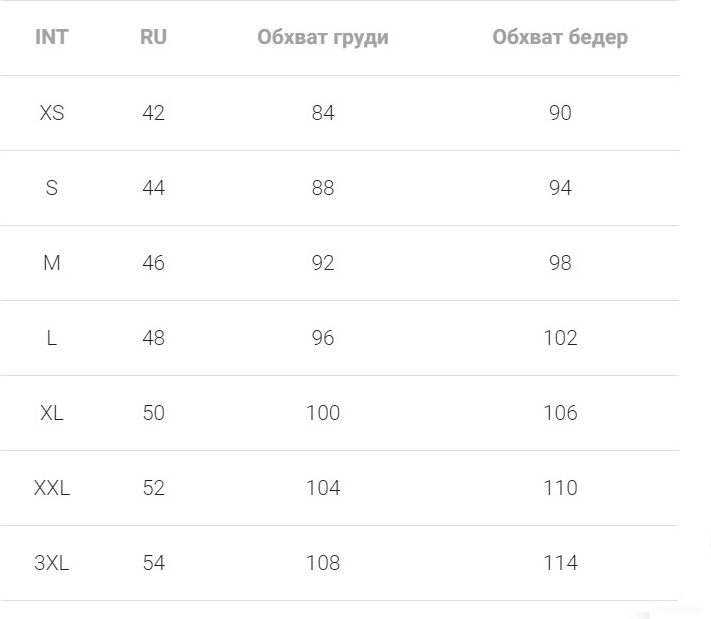711x619 pixels.
Task: Click the 3XL size row label
Action: [52, 563]
